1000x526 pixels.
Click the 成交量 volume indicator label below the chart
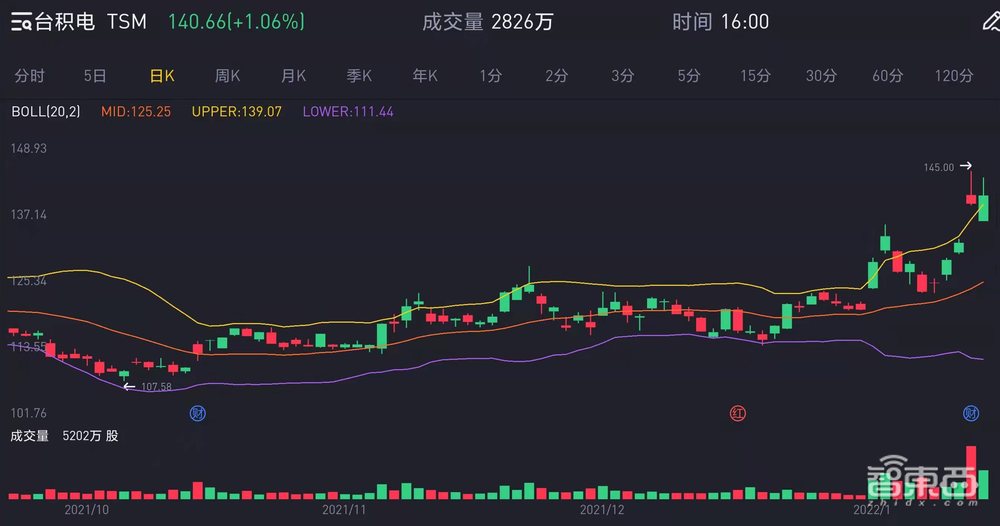coord(30,436)
